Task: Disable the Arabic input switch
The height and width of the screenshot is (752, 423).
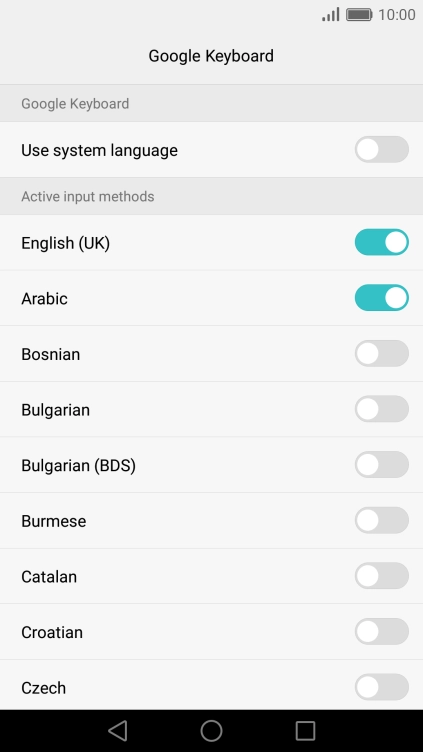Action: tap(382, 298)
